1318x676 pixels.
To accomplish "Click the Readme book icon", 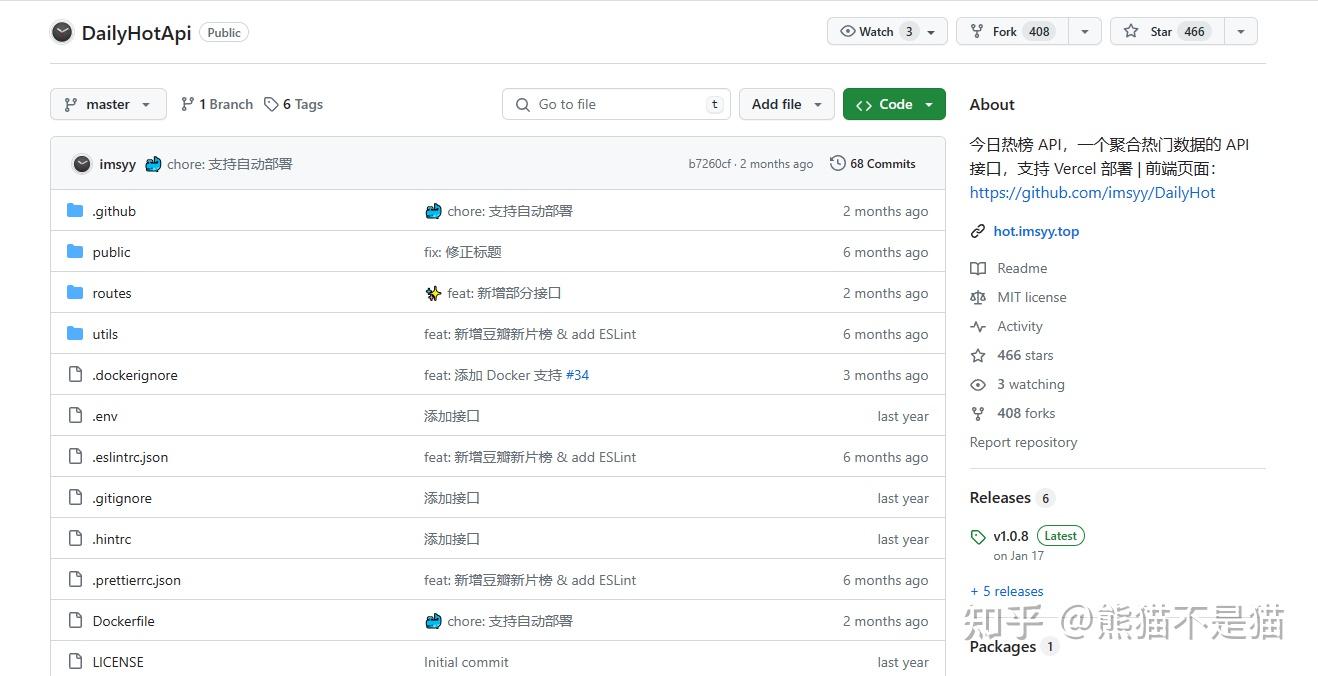I will click(977, 268).
